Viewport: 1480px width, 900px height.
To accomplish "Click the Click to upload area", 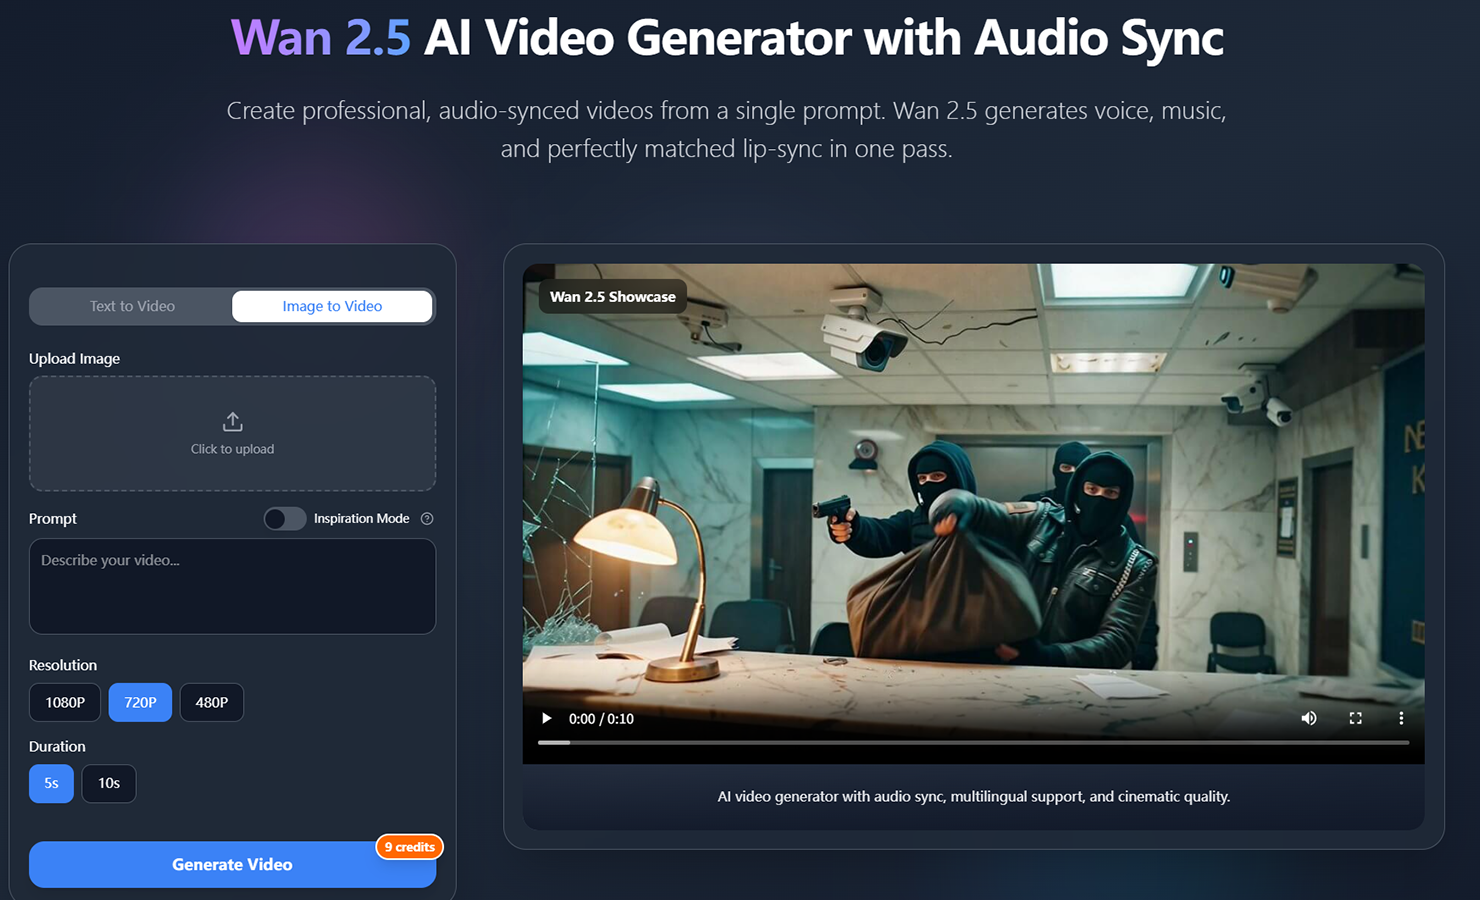I will 232,434.
